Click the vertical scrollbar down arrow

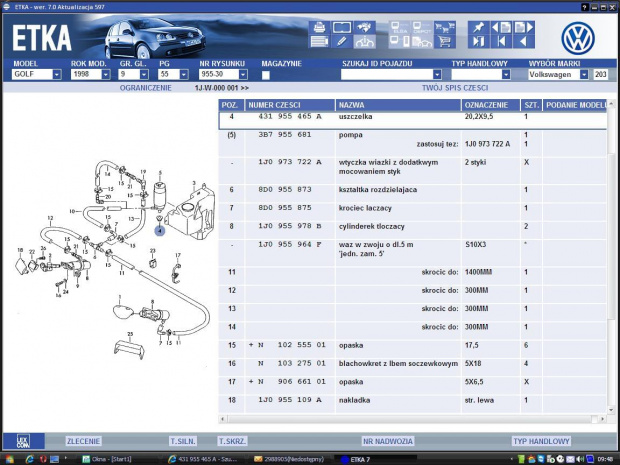(611, 410)
